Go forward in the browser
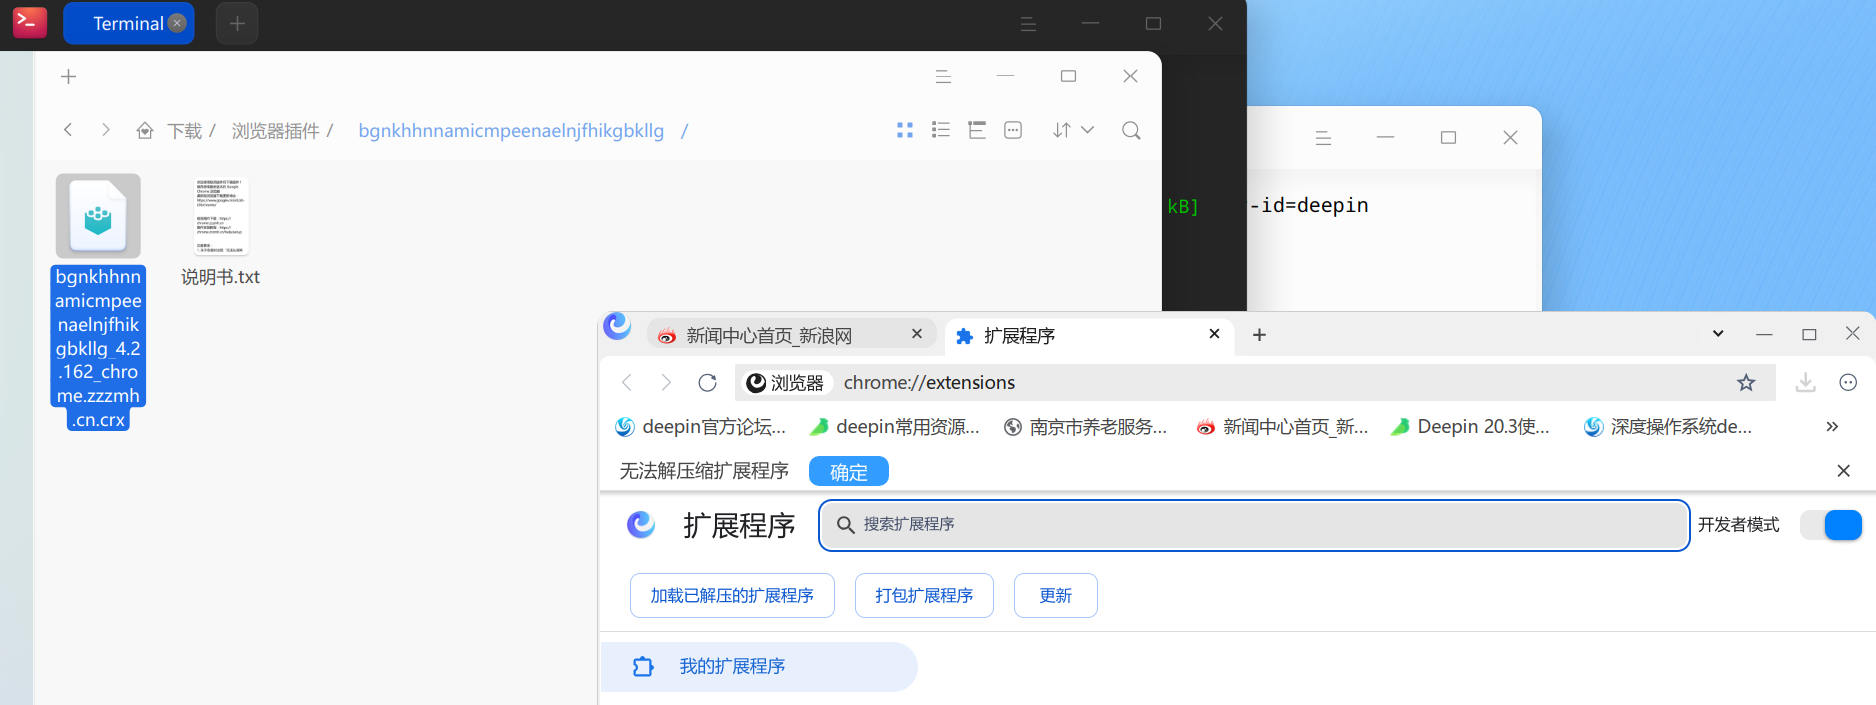Viewport: 1876px width, 705px height. 666,382
